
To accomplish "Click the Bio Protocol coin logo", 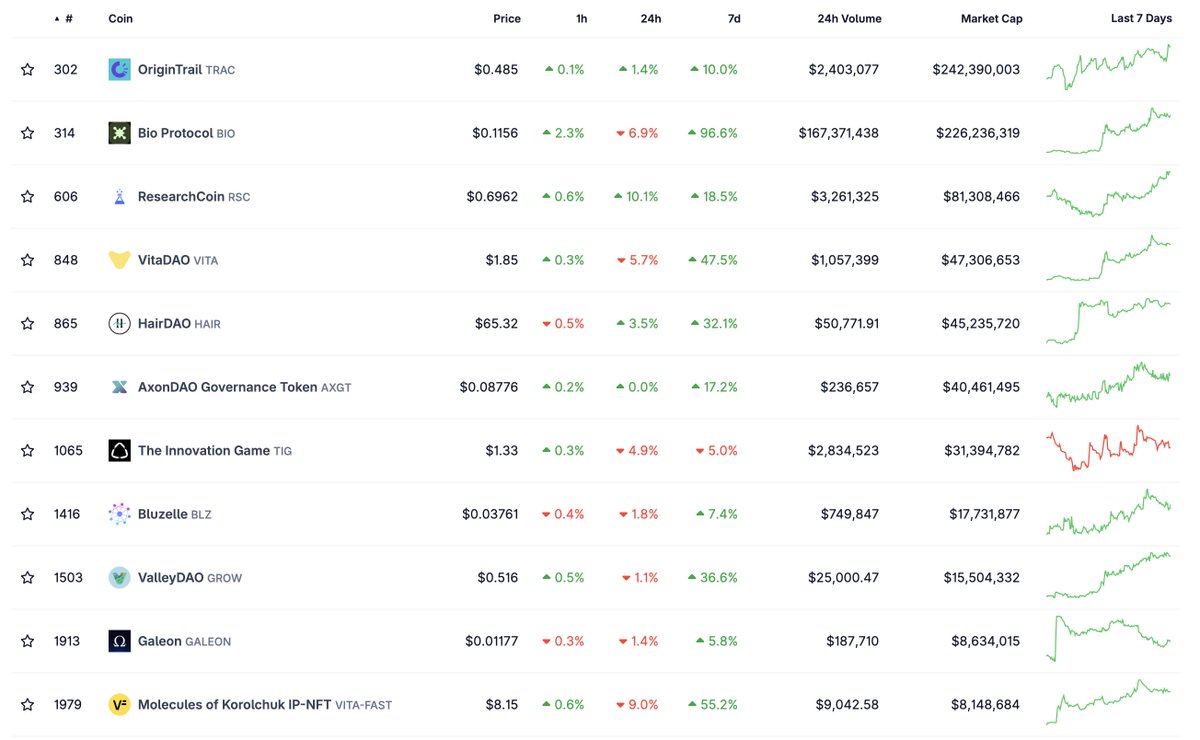I will tap(119, 133).
